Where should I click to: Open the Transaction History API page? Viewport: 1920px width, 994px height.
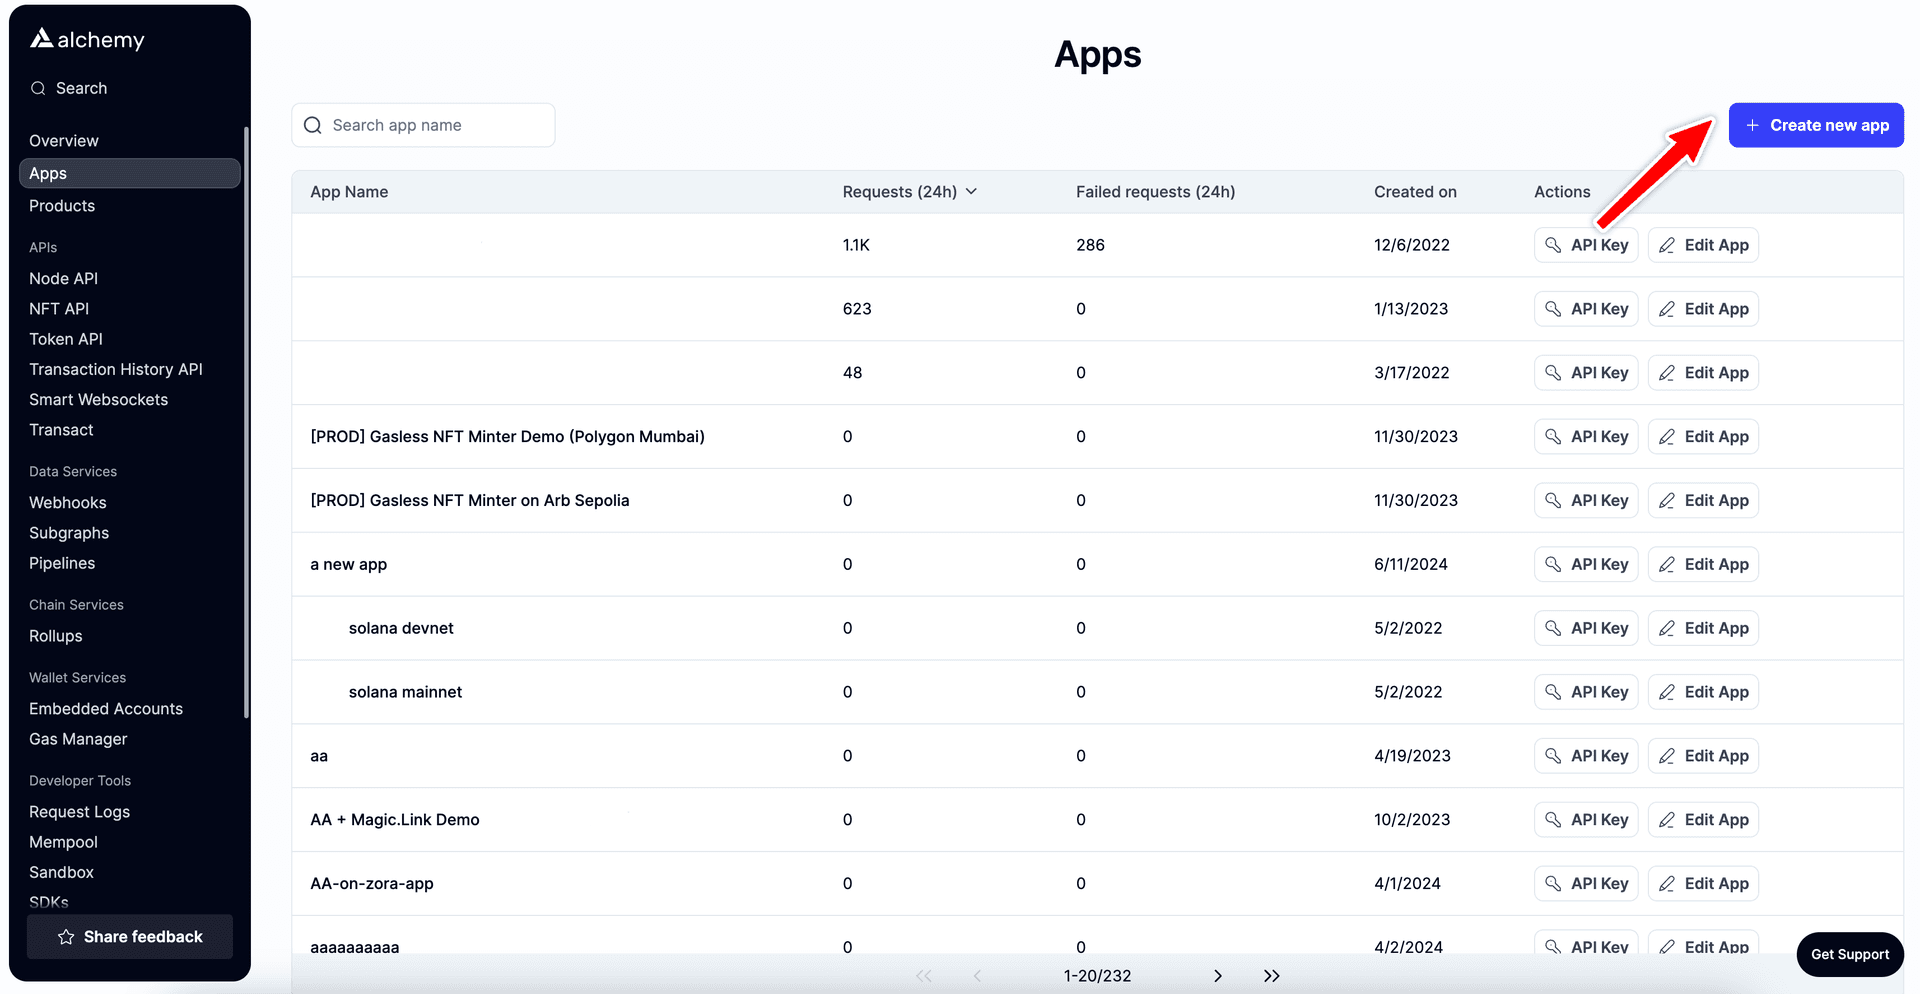click(x=115, y=369)
